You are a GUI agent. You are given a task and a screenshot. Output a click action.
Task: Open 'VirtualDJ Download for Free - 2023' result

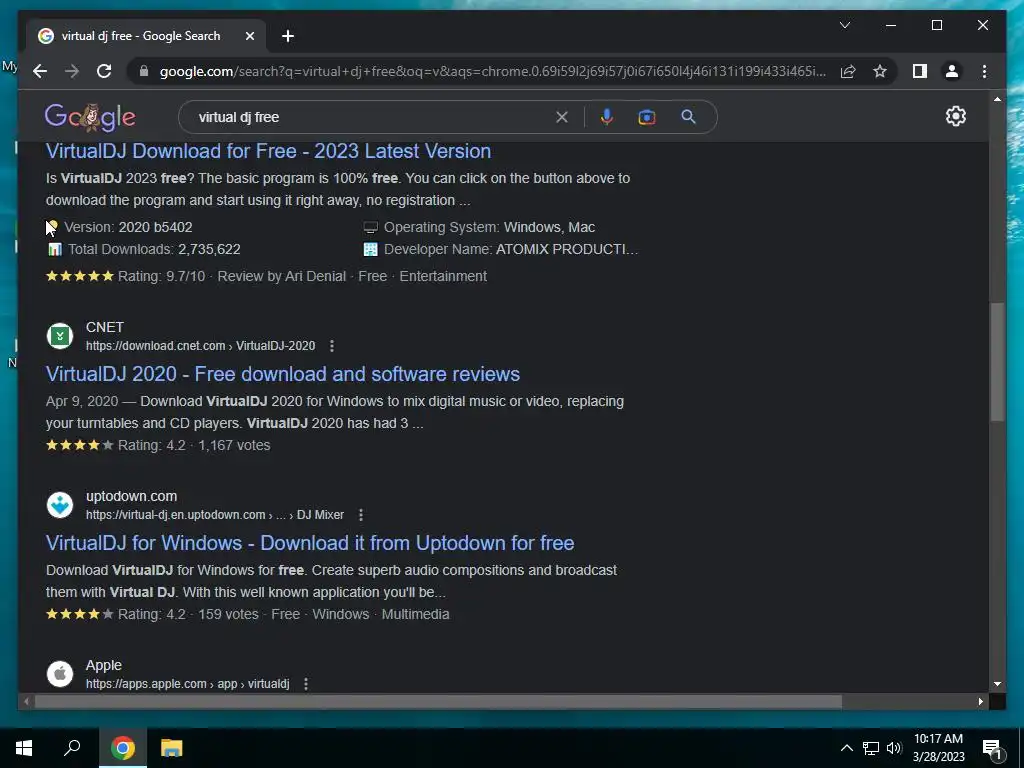(268, 151)
